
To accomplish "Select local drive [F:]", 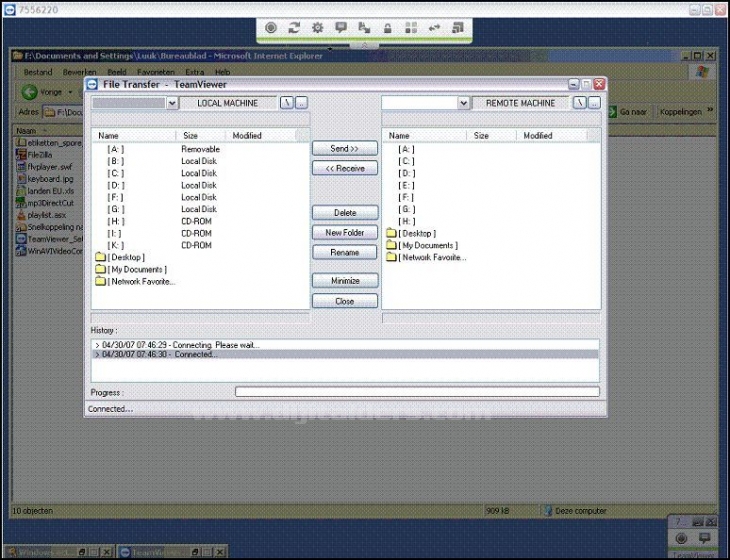I will [x=115, y=197].
